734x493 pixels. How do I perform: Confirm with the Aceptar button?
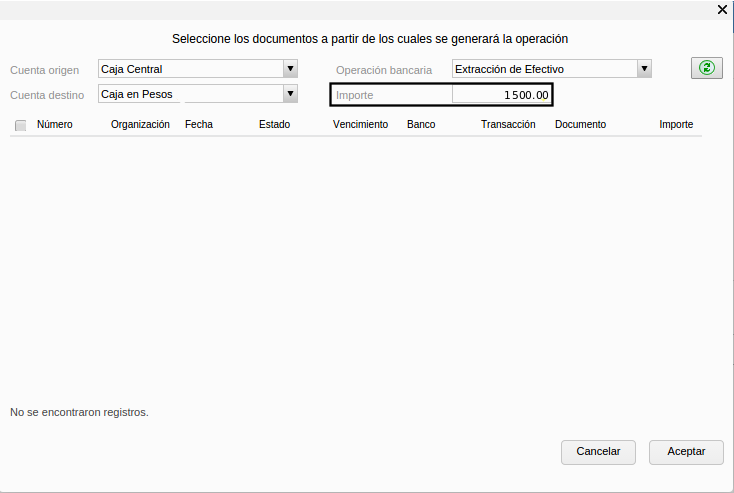686,452
